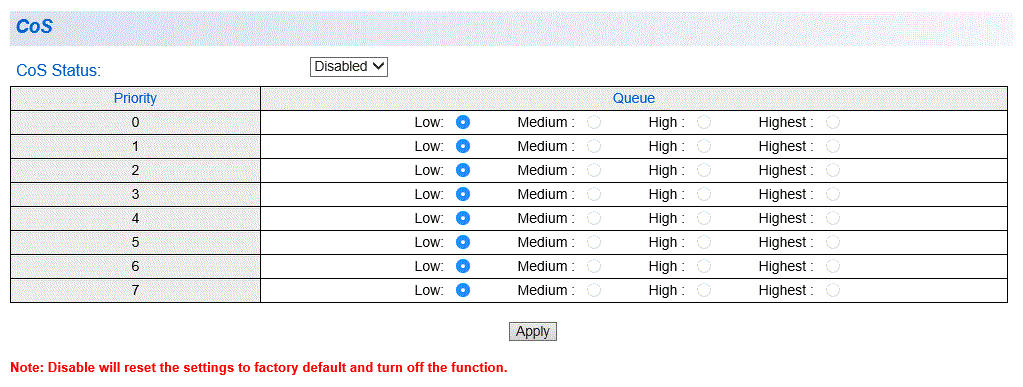Image resolution: width=1023 pixels, height=387 pixels.
Task: Select High queue for priority 7
Action: click(703, 290)
